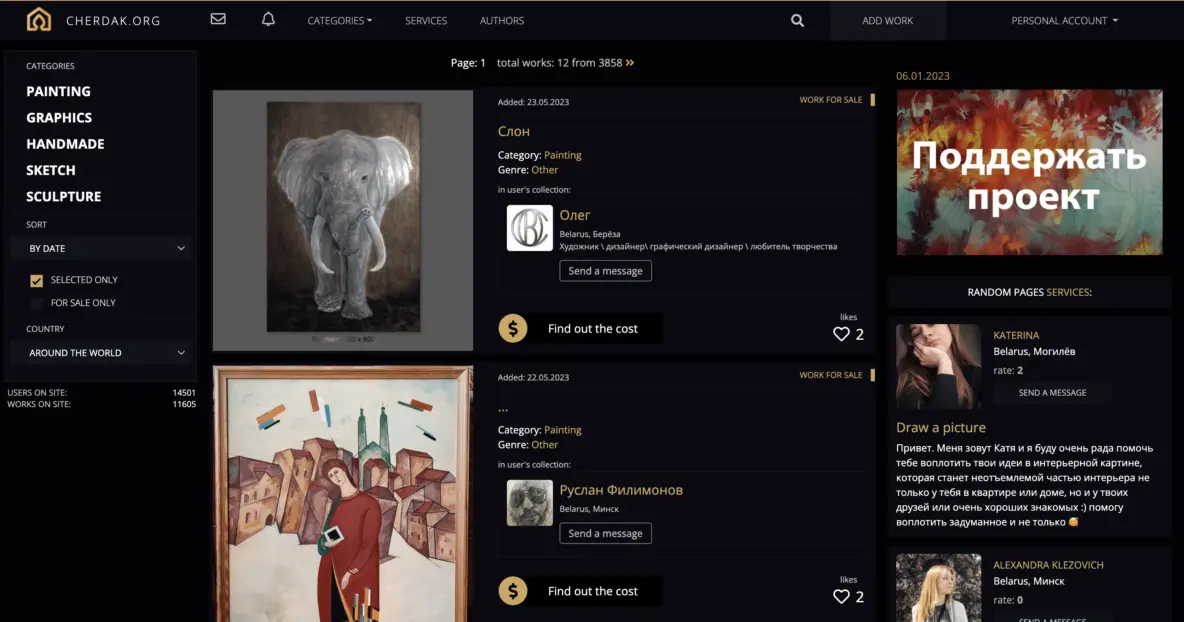Send a message to Руслан Филимонов

(605, 534)
